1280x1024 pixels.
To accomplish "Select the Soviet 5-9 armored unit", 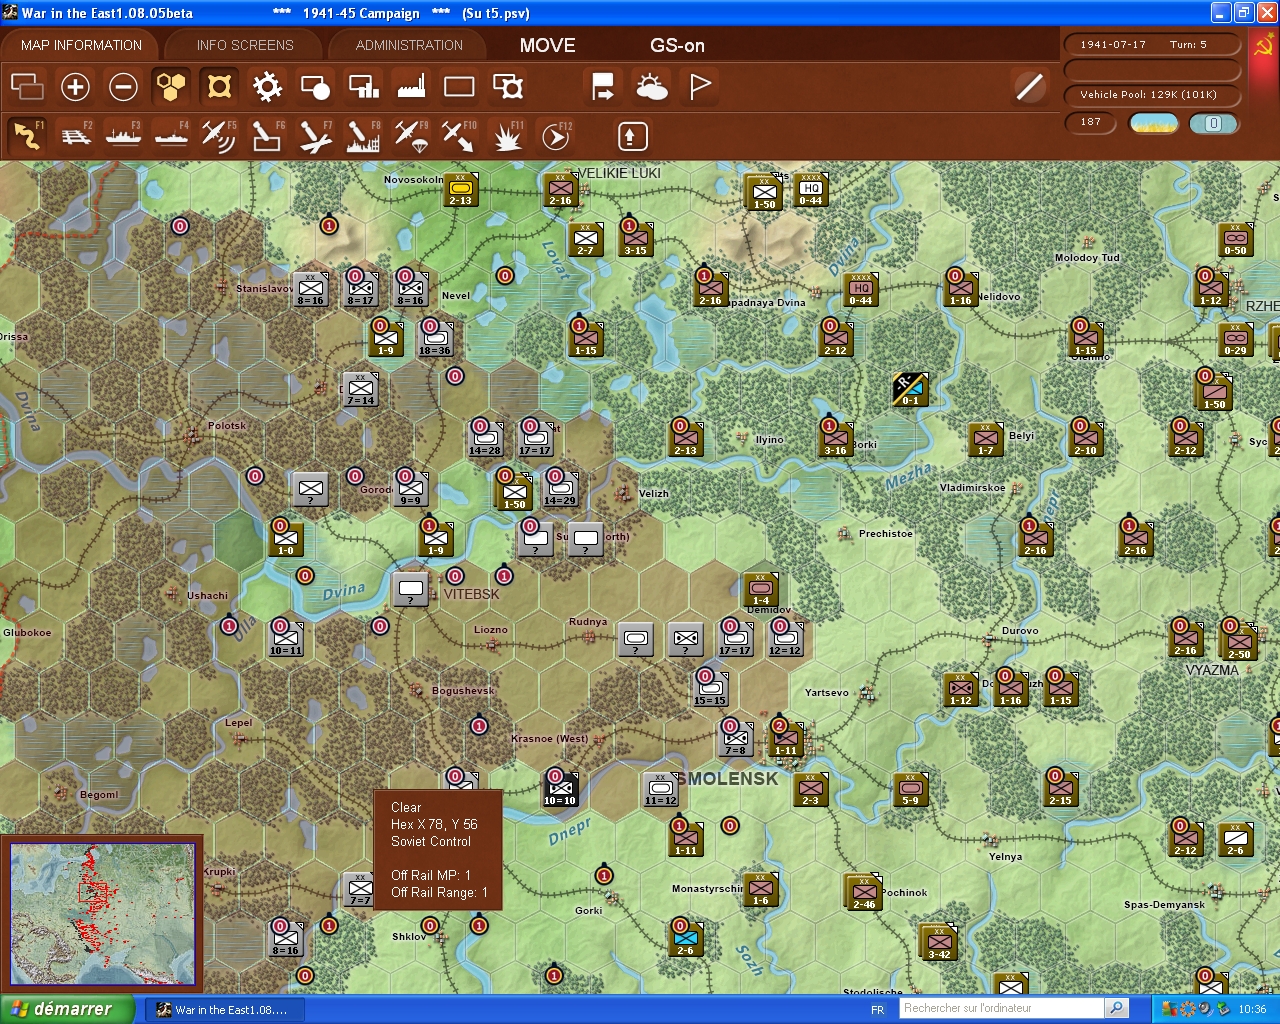I will pos(910,789).
